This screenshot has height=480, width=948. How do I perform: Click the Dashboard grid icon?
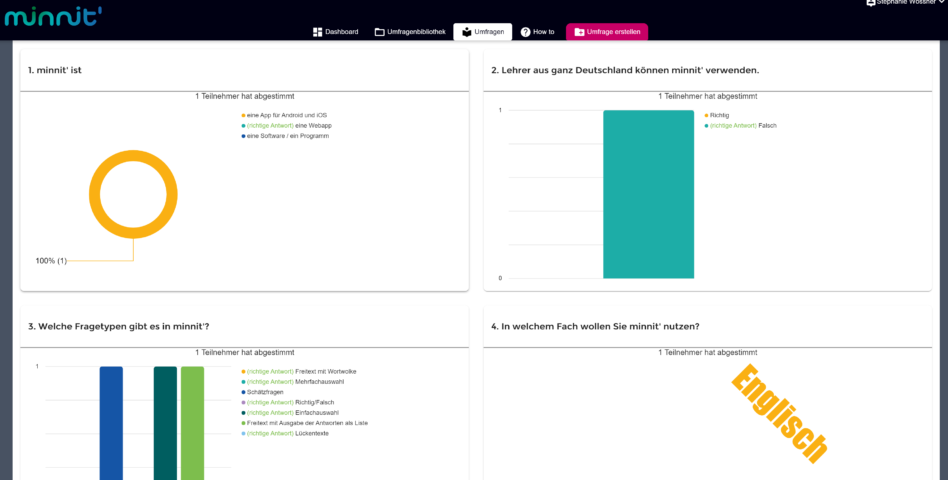(x=318, y=32)
